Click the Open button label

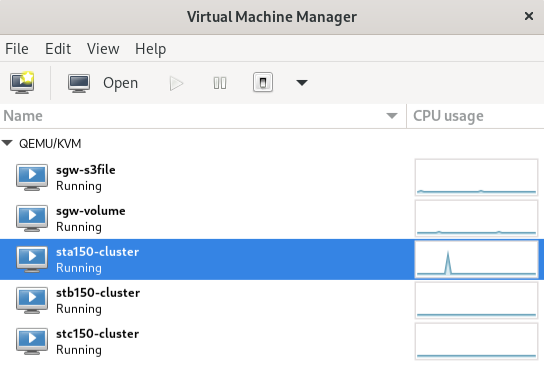(120, 83)
